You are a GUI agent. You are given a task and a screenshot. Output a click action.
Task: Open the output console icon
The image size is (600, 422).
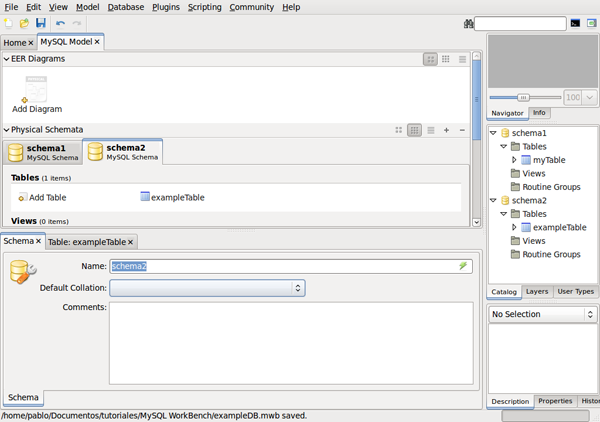point(575,23)
